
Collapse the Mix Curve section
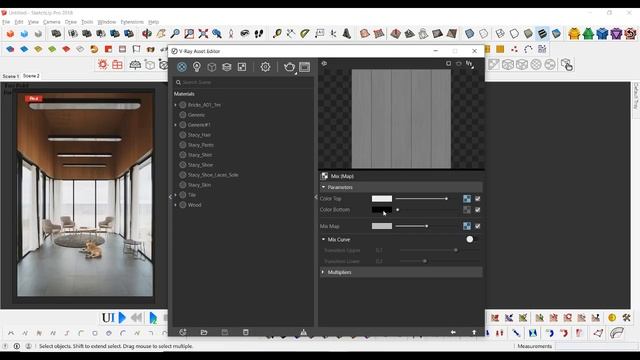tap(324, 240)
